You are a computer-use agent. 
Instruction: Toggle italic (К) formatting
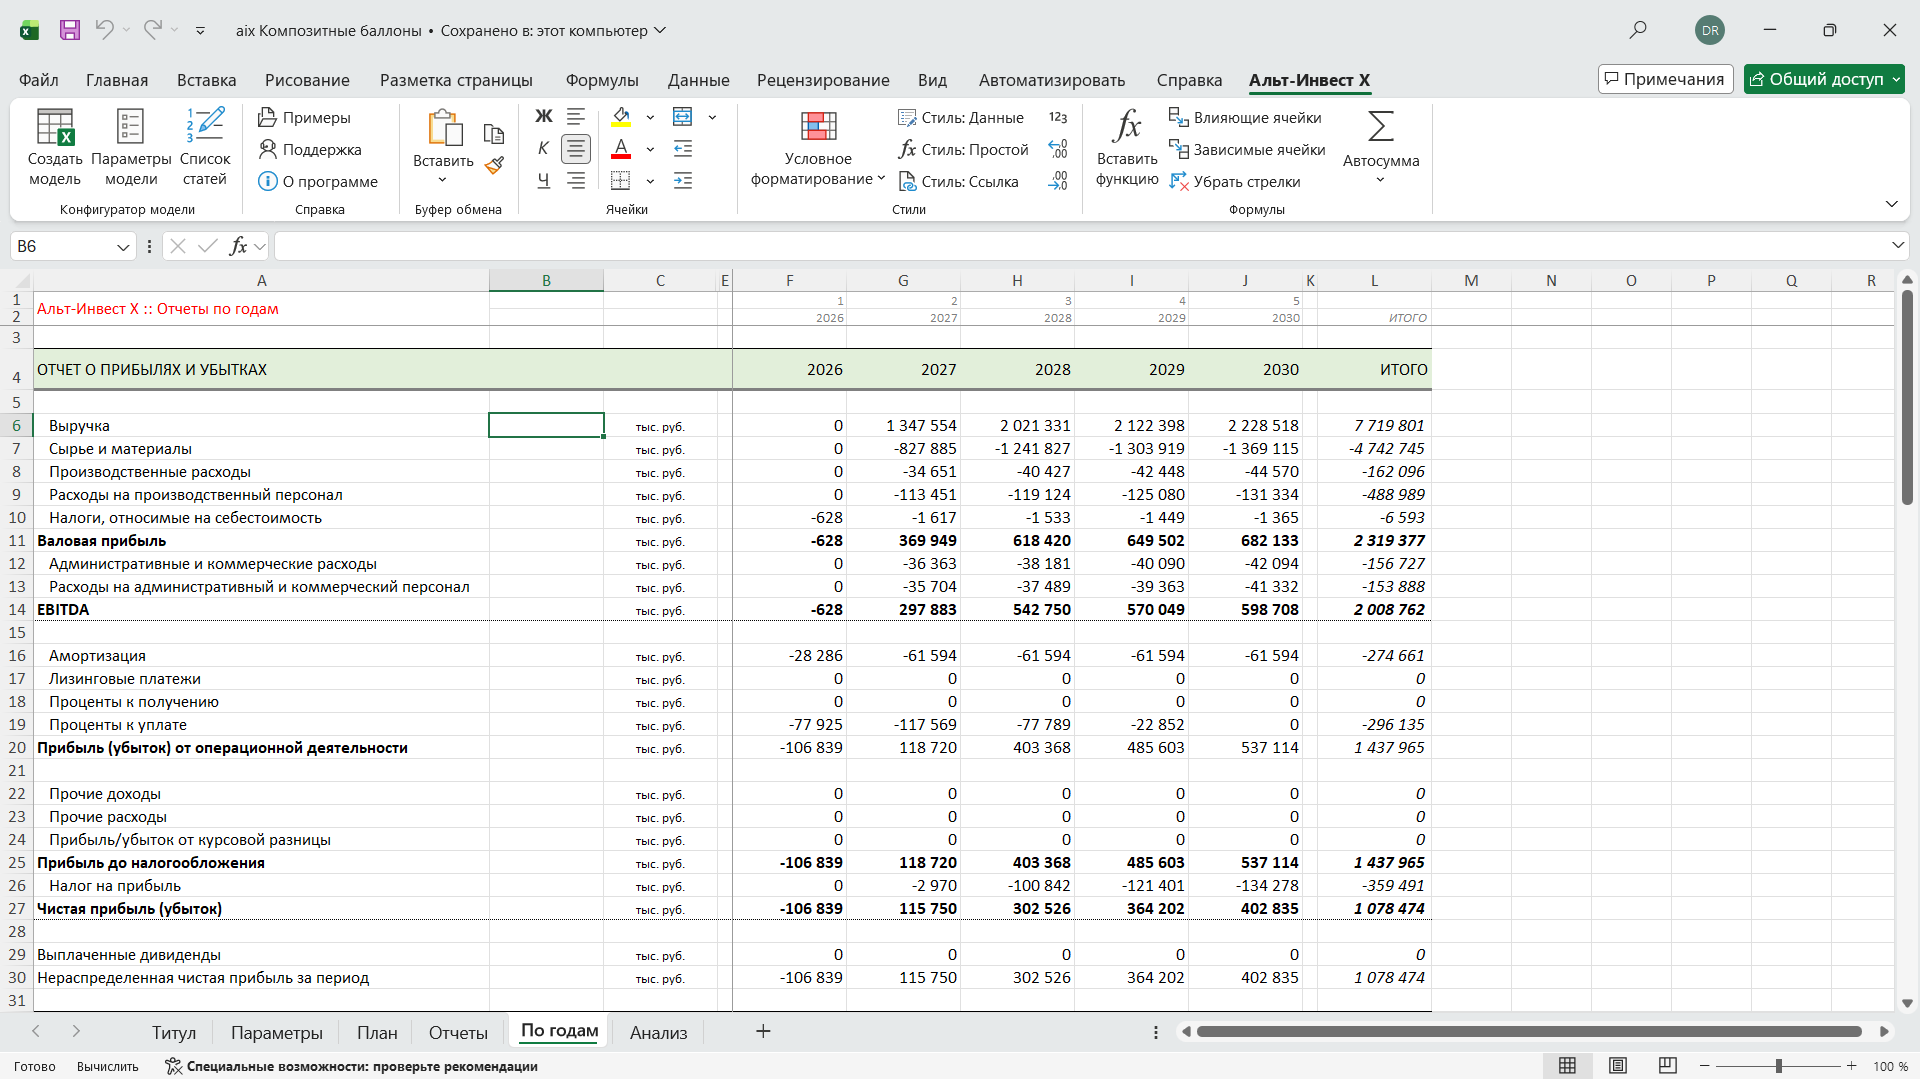point(543,149)
